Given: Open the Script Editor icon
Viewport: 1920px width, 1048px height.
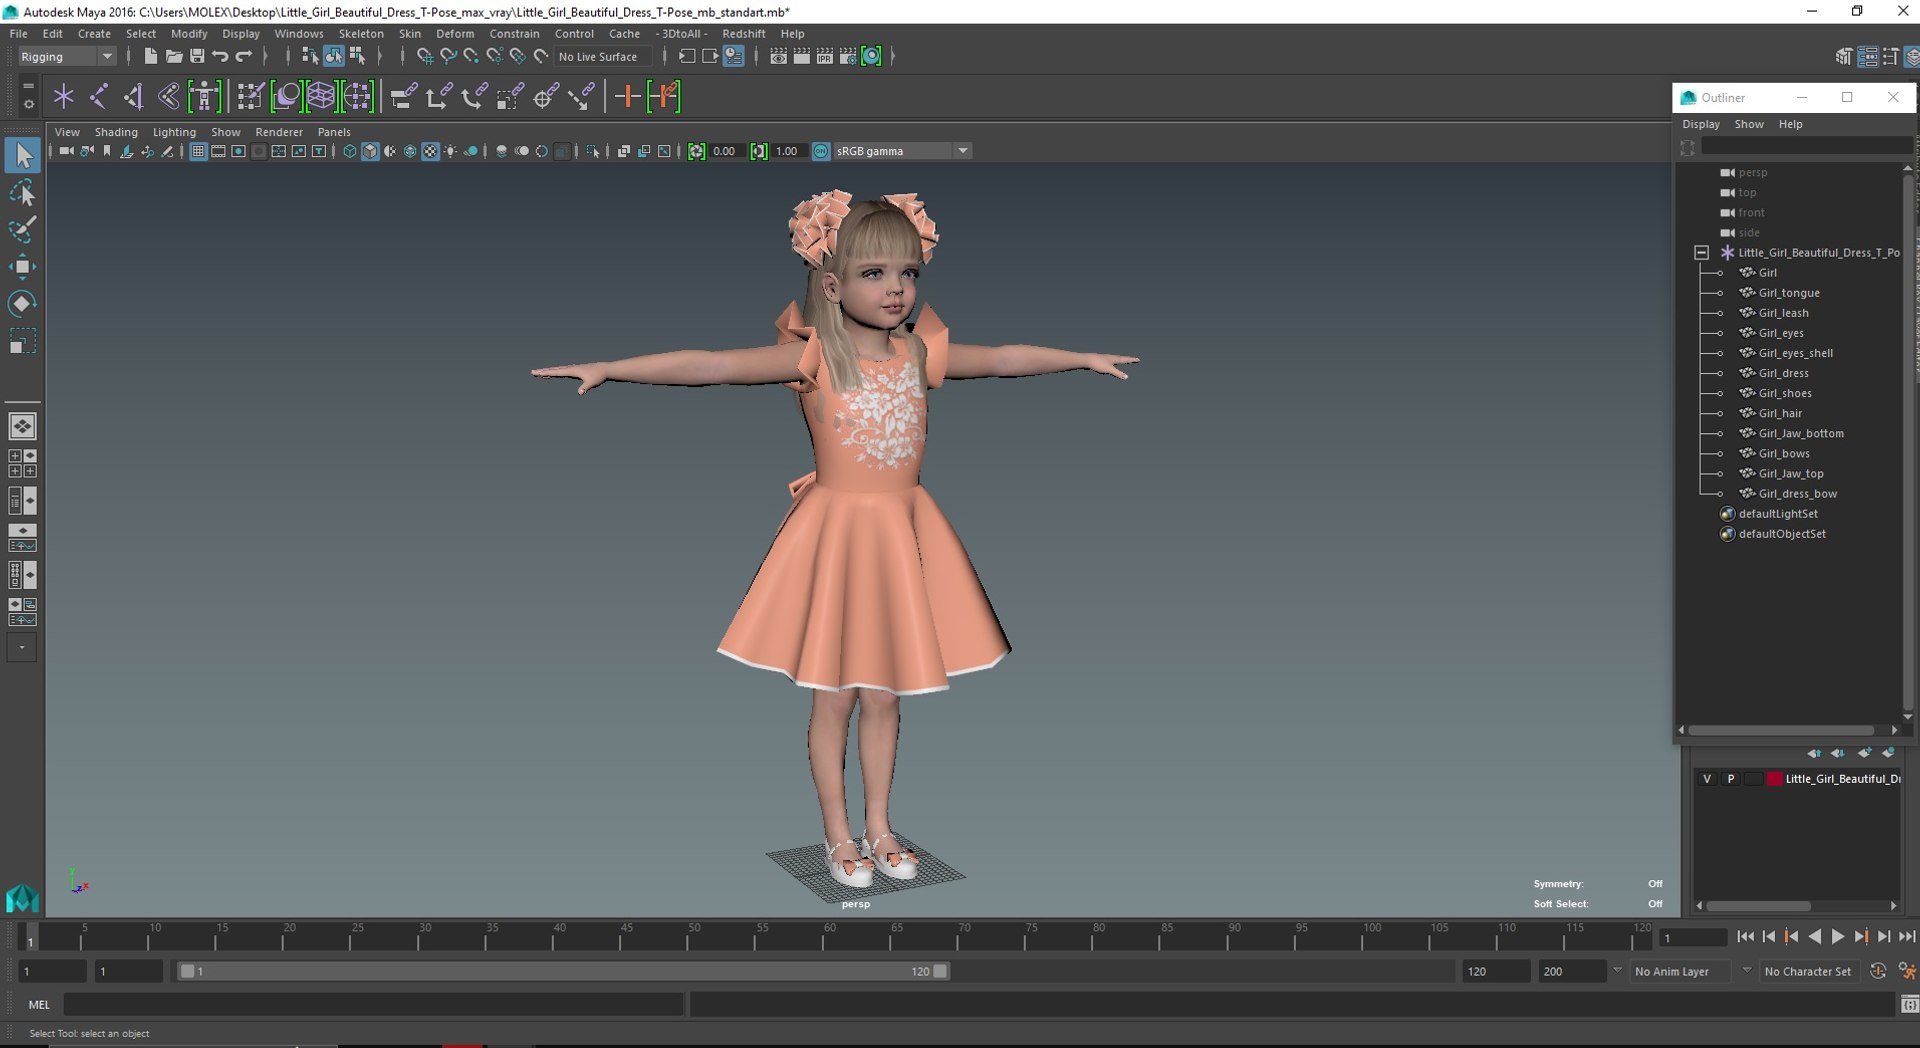Looking at the screenshot, I should click(1909, 1004).
